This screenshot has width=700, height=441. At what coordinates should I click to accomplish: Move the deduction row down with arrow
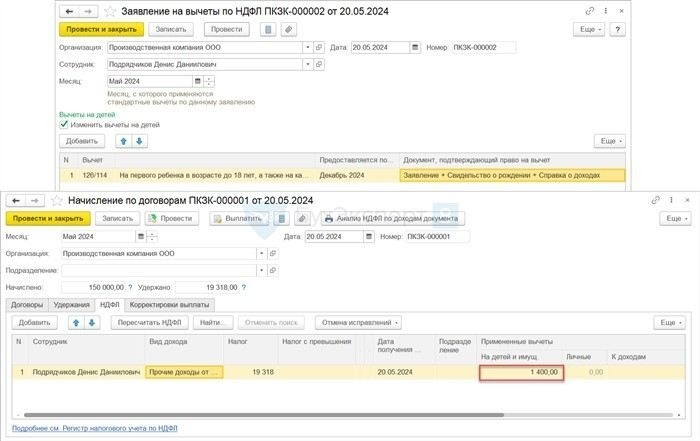[139, 141]
